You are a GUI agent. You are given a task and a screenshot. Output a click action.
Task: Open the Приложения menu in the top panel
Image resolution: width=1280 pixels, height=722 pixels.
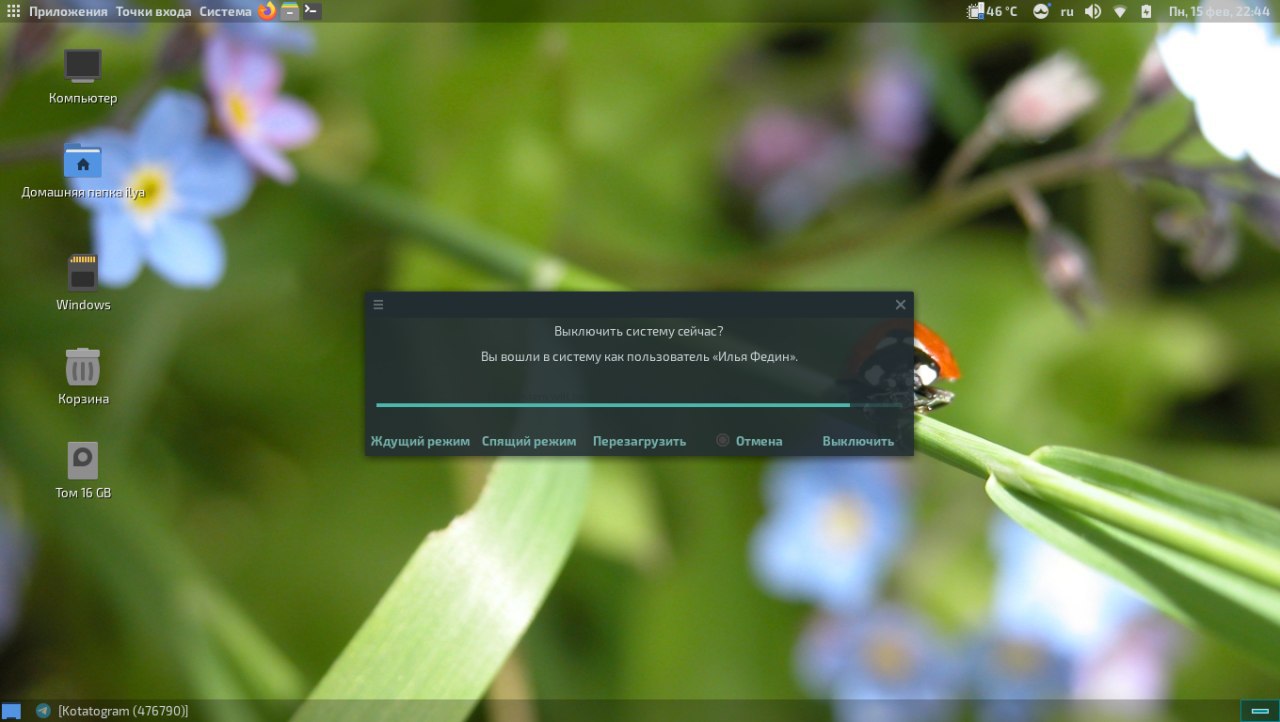[x=68, y=11]
